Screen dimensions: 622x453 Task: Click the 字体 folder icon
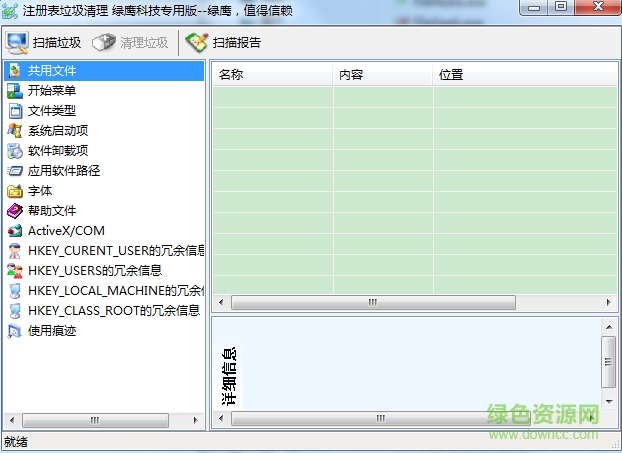pyautogui.click(x=15, y=191)
